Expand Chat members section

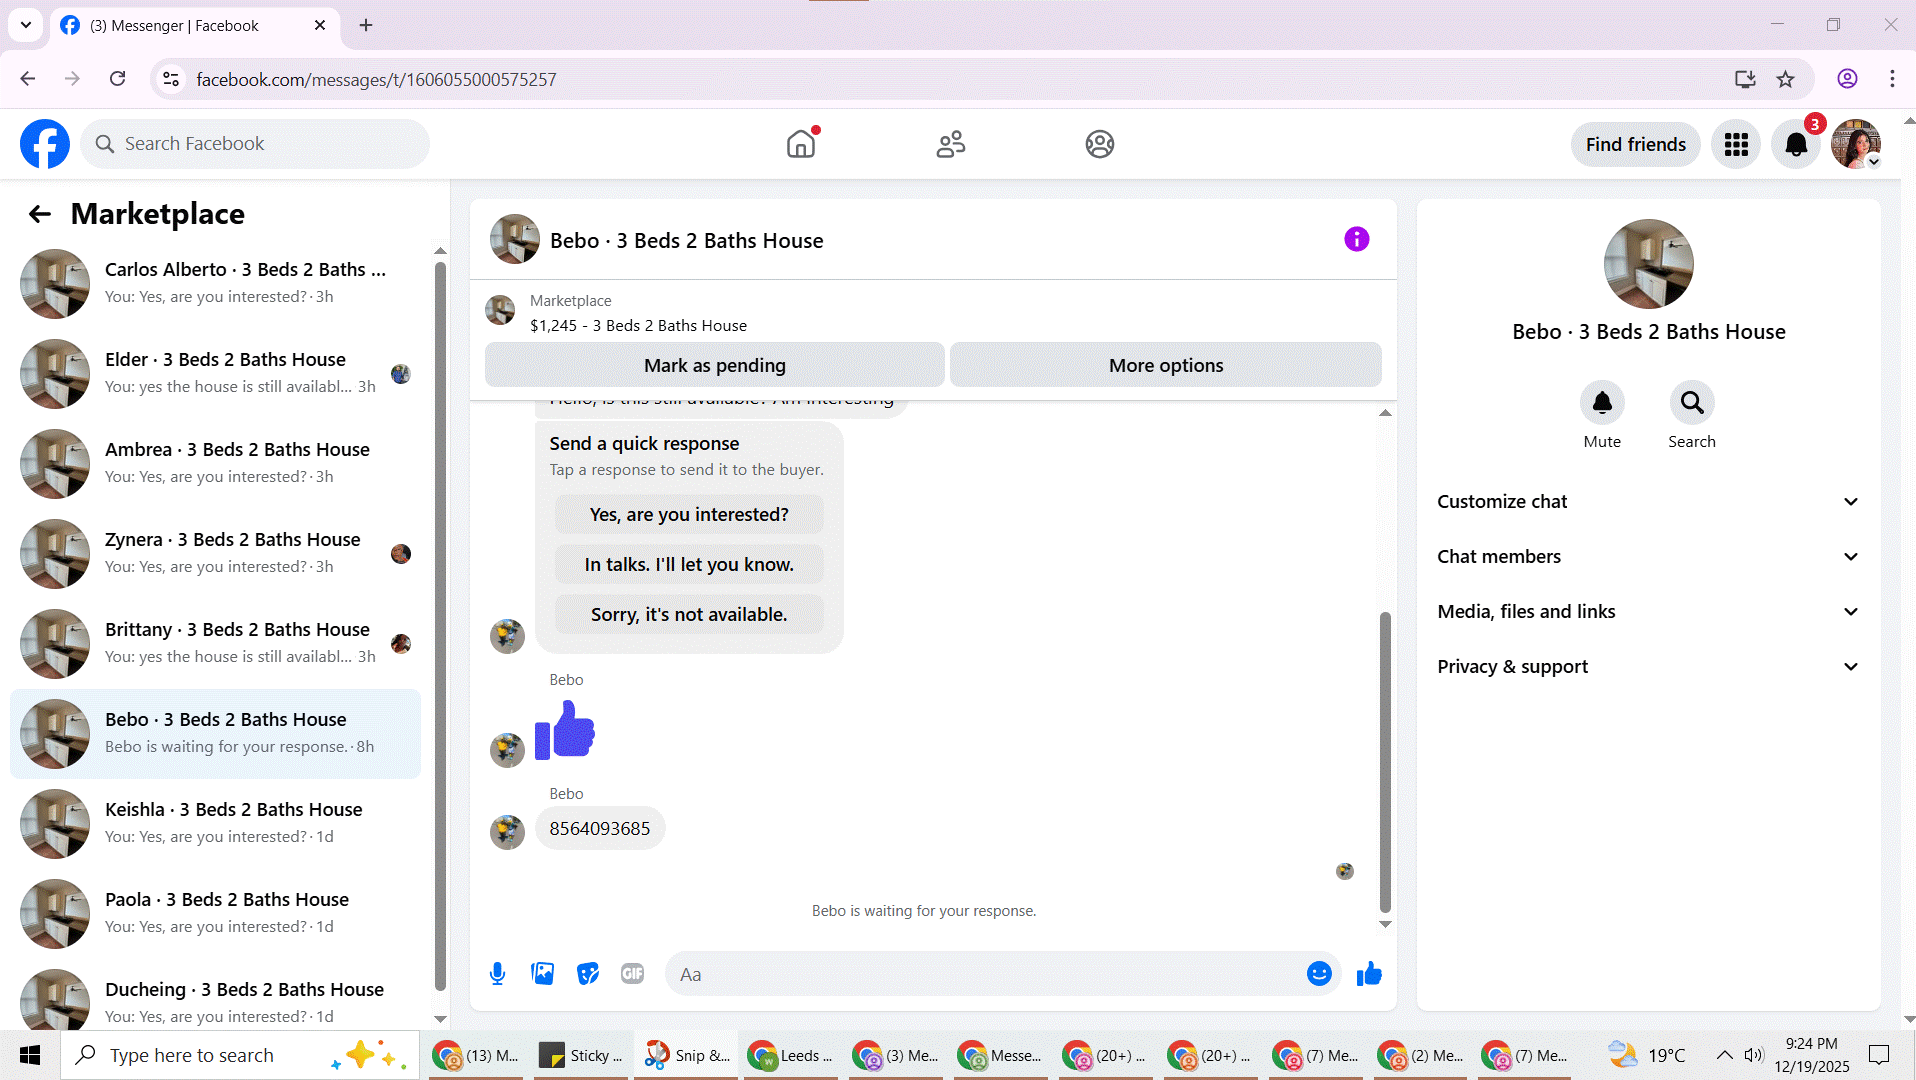pyautogui.click(x=1648, y=557)
